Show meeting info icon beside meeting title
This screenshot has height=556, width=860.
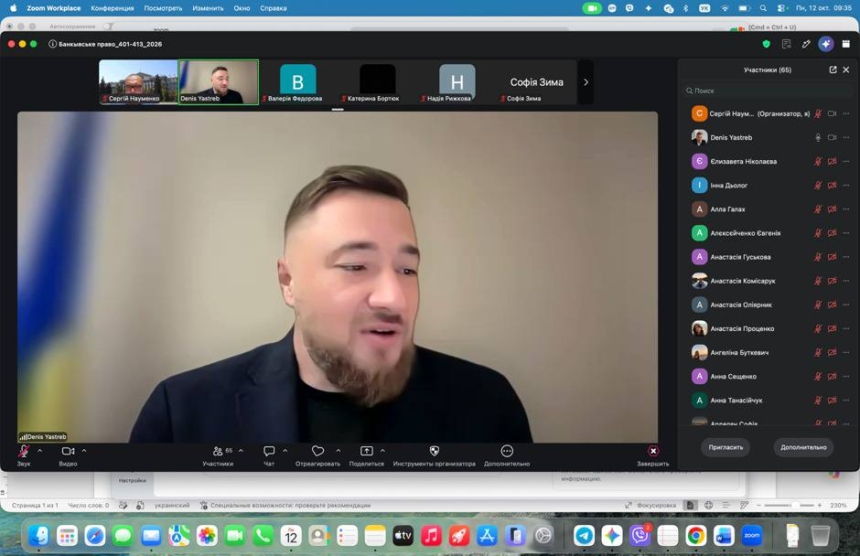[x=53, y=44]
